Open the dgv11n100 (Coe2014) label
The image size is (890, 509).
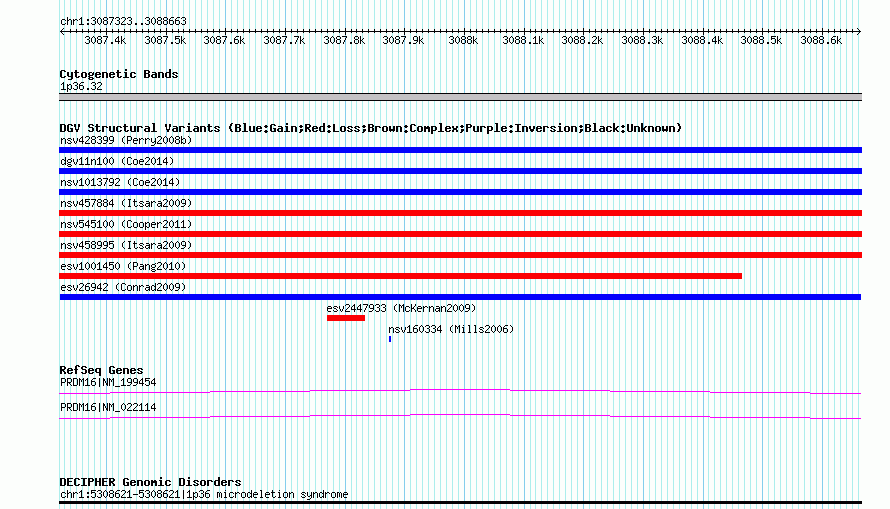point(117,161)
